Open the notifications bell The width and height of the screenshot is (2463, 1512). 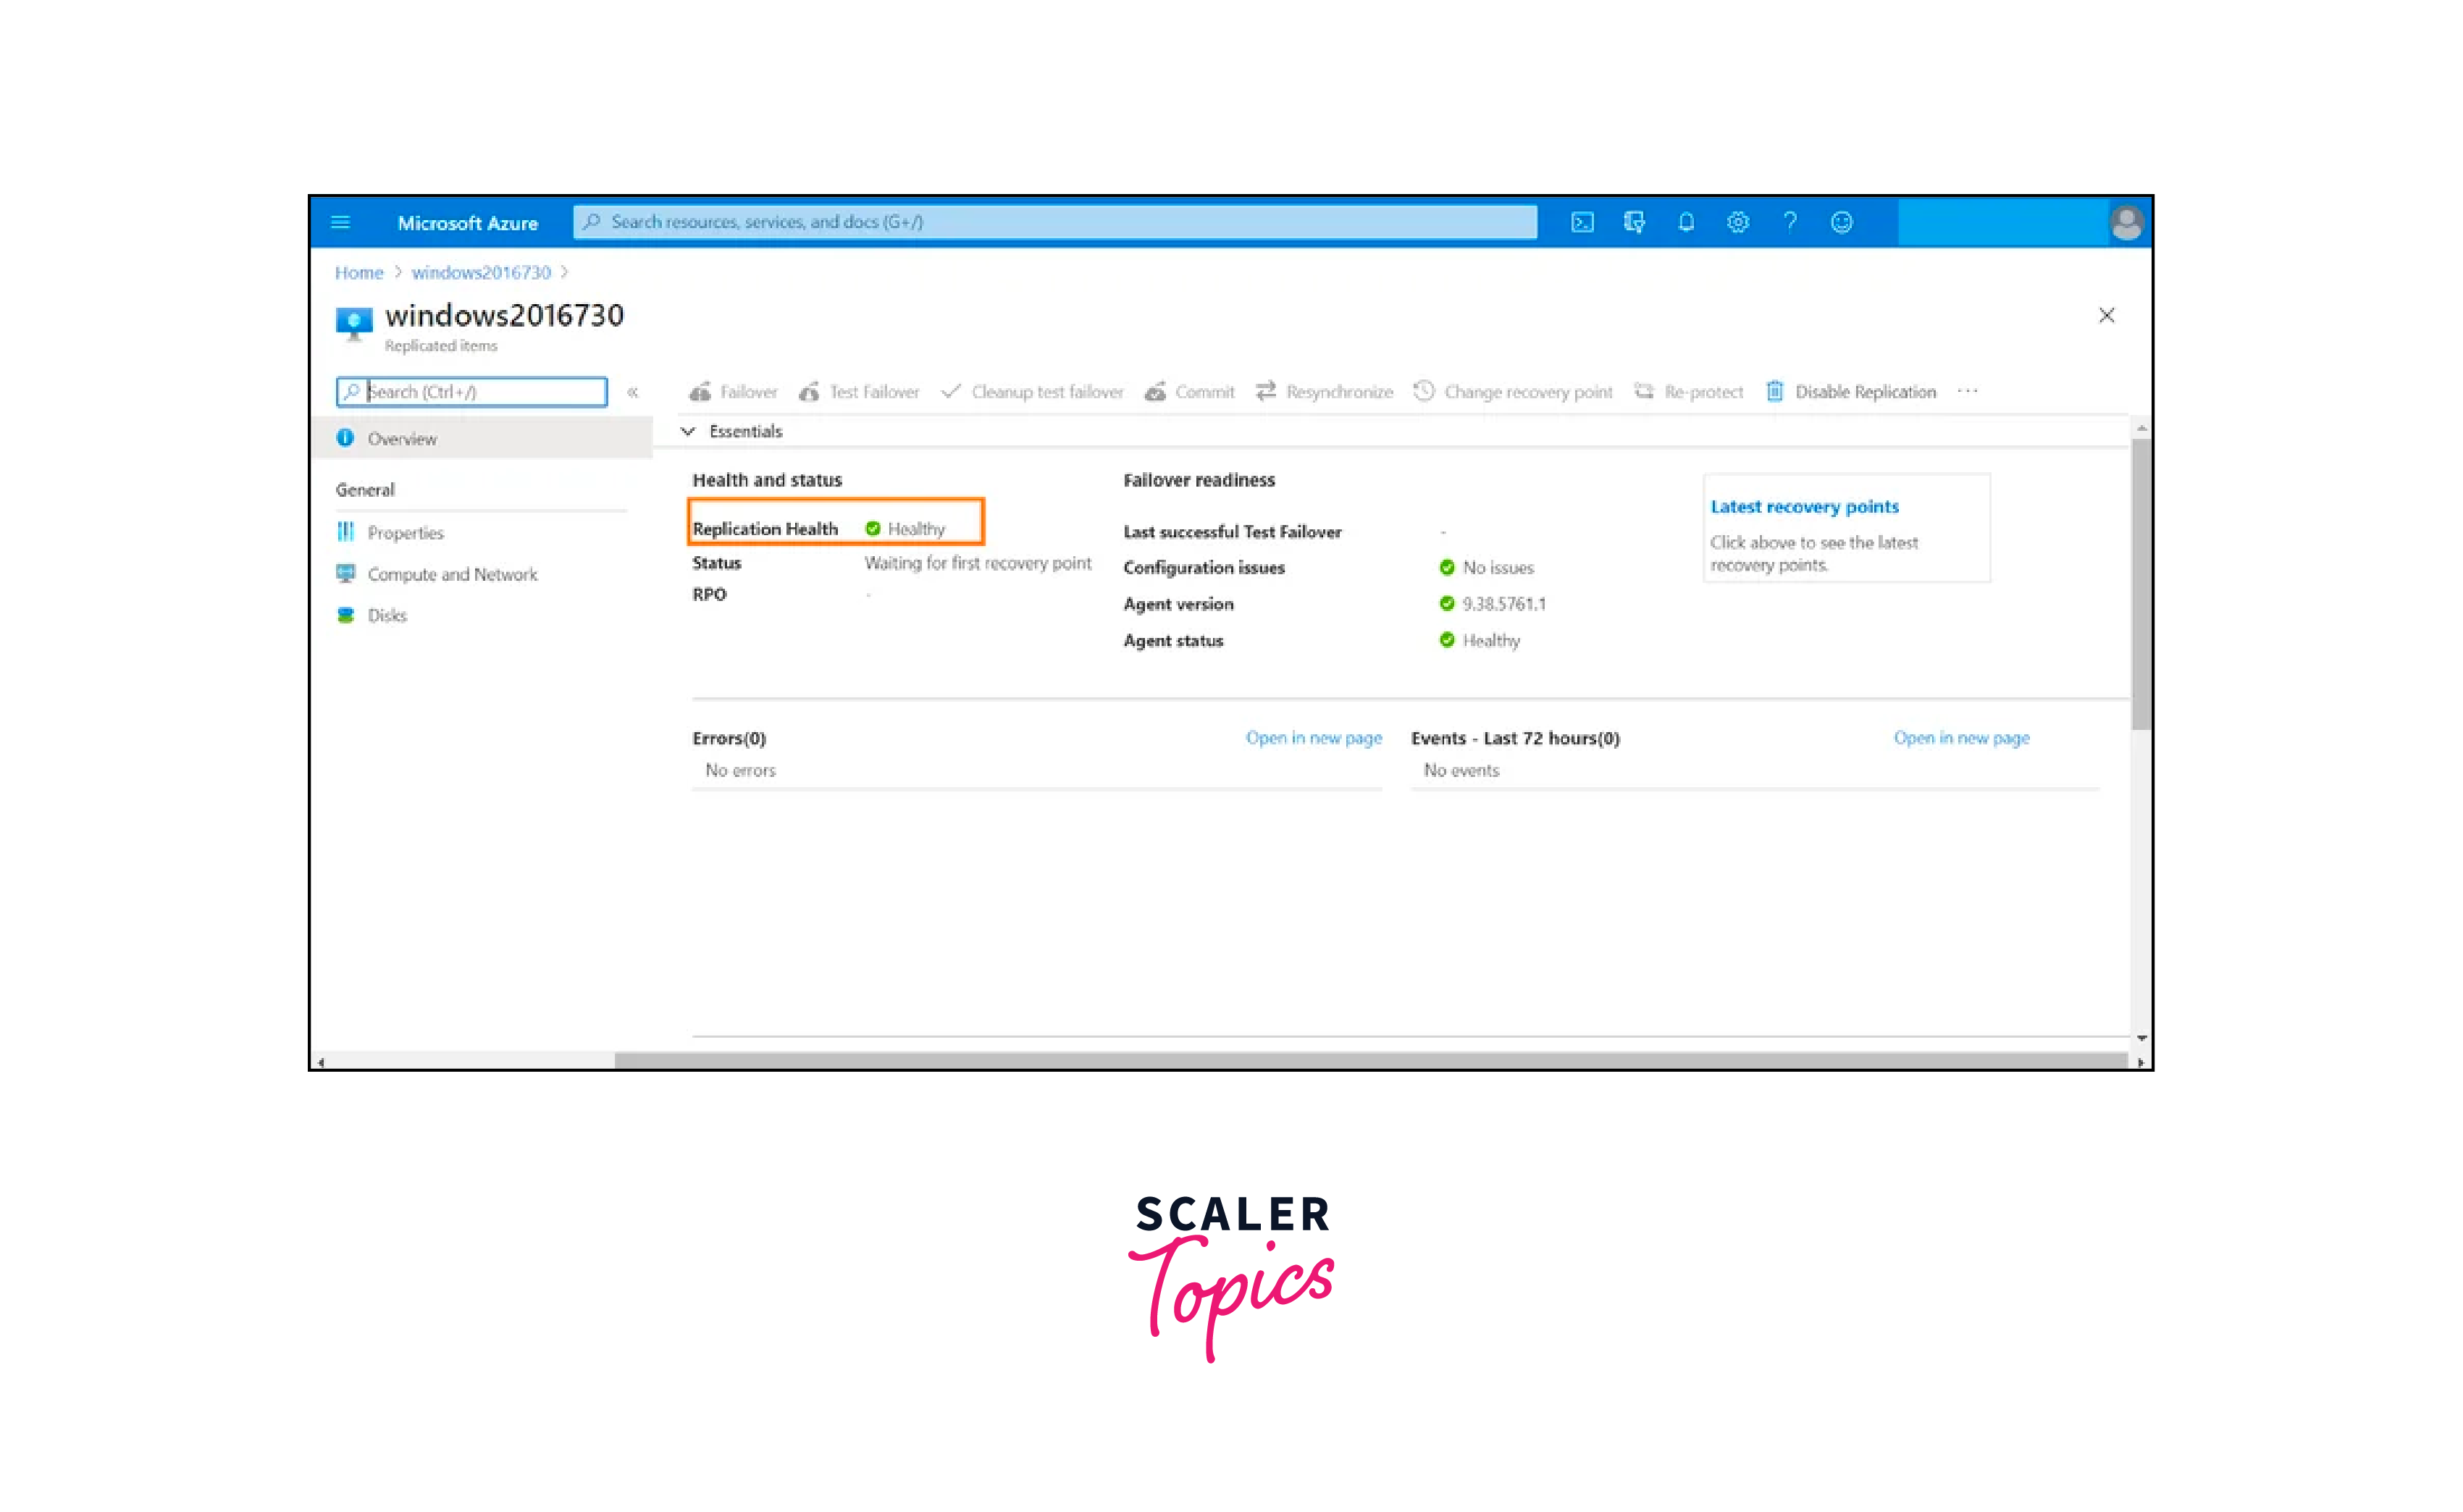coord(1686,222)
